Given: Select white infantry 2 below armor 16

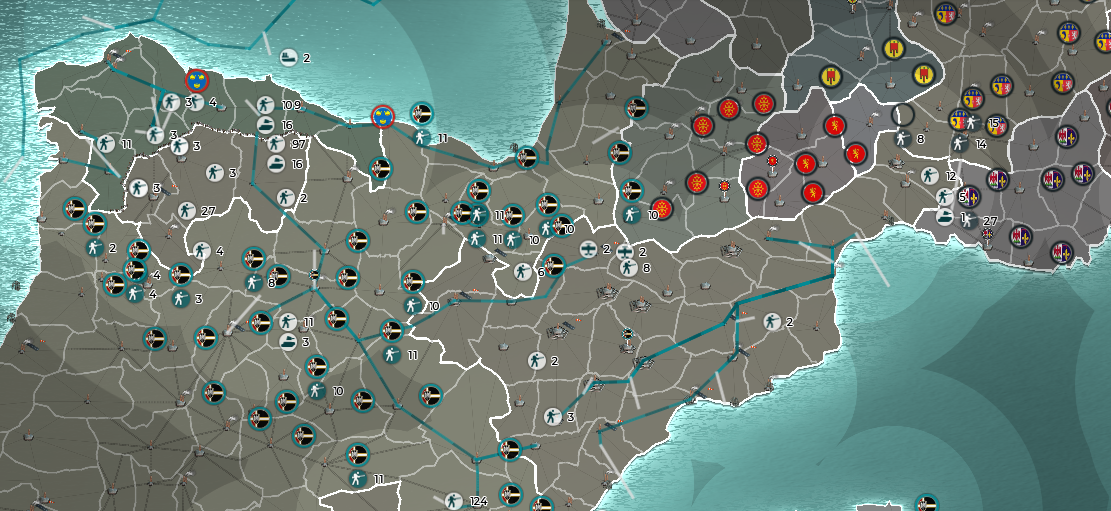Looking at the screenshot, I should [x=286, y=198].
